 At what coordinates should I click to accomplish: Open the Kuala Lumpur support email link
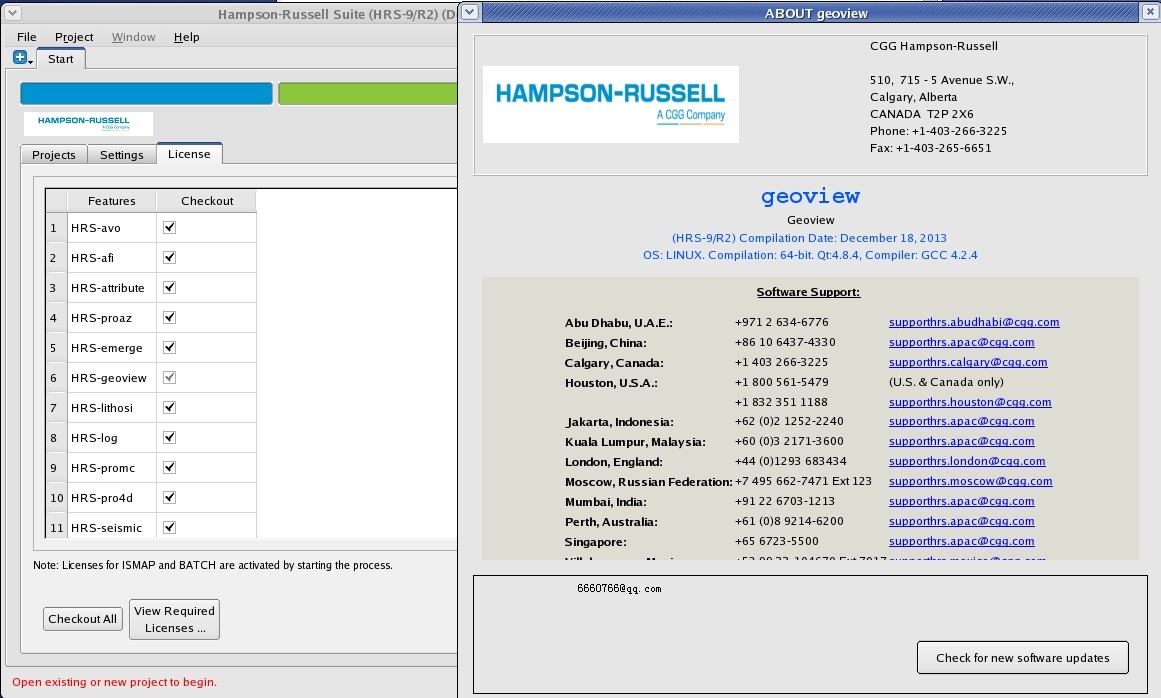click(961, 441)
